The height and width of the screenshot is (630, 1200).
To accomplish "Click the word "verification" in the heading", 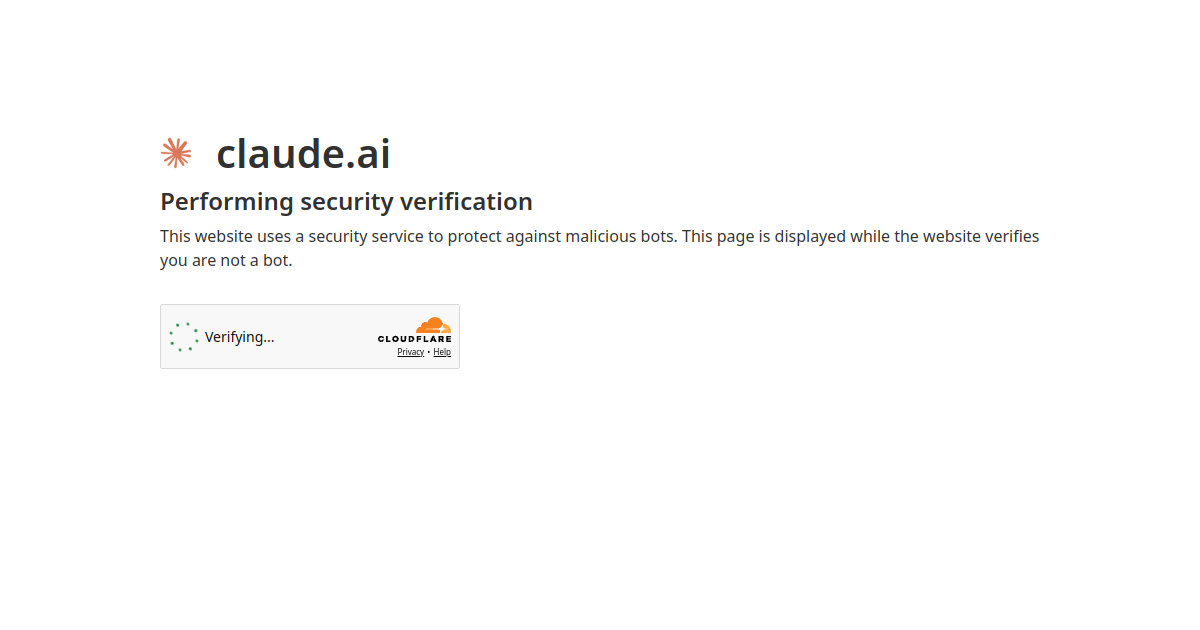I will [x=466, y=202].
